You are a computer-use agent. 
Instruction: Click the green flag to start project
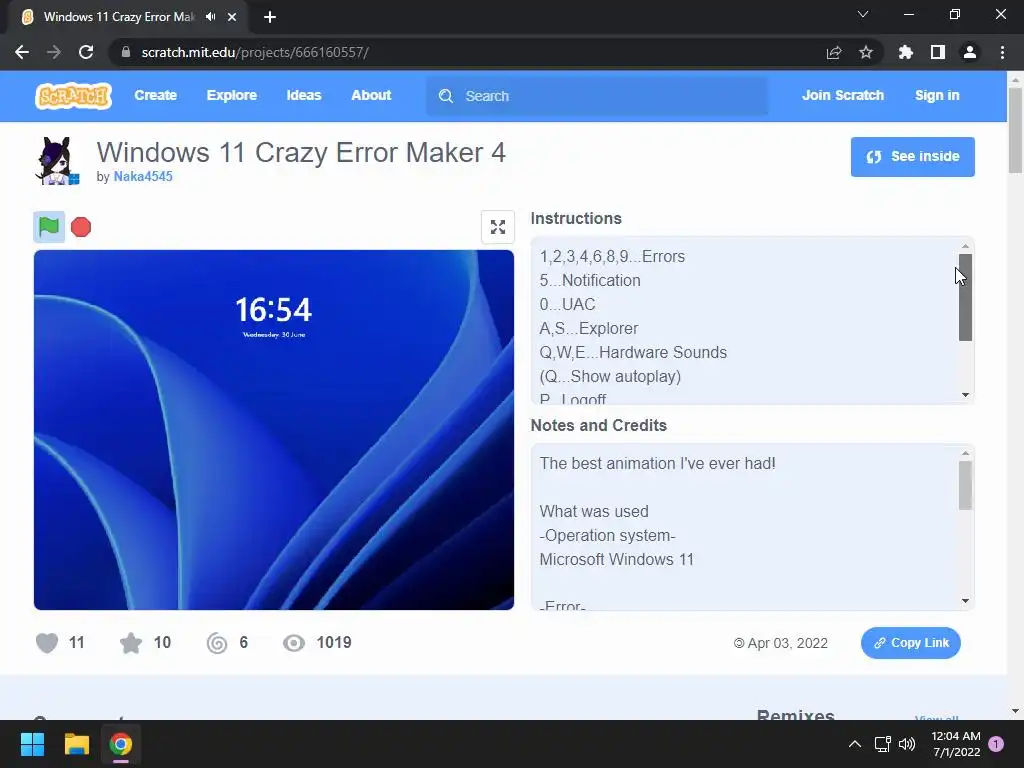pos(49,227)
